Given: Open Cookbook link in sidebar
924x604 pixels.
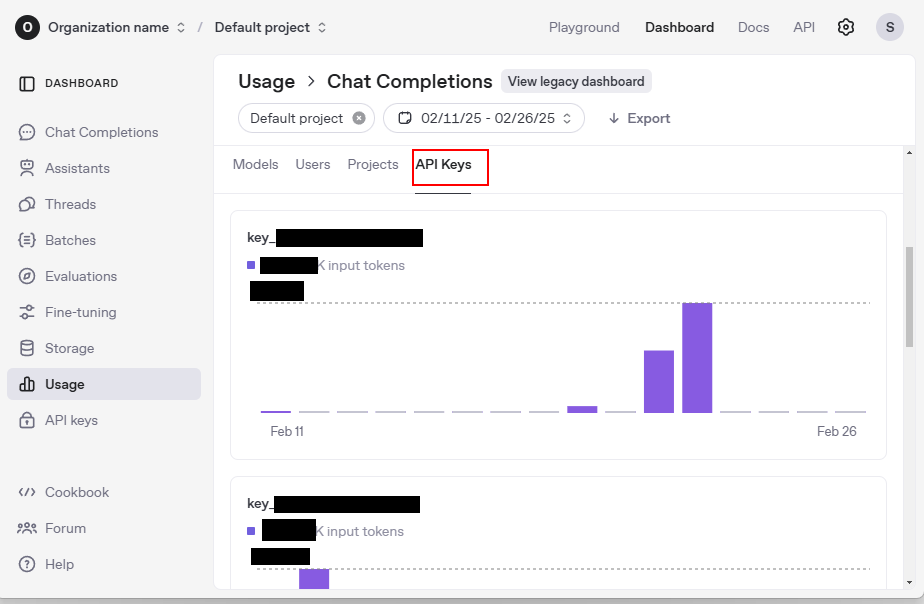Looking at the screenshot, I should coord(77,492).
